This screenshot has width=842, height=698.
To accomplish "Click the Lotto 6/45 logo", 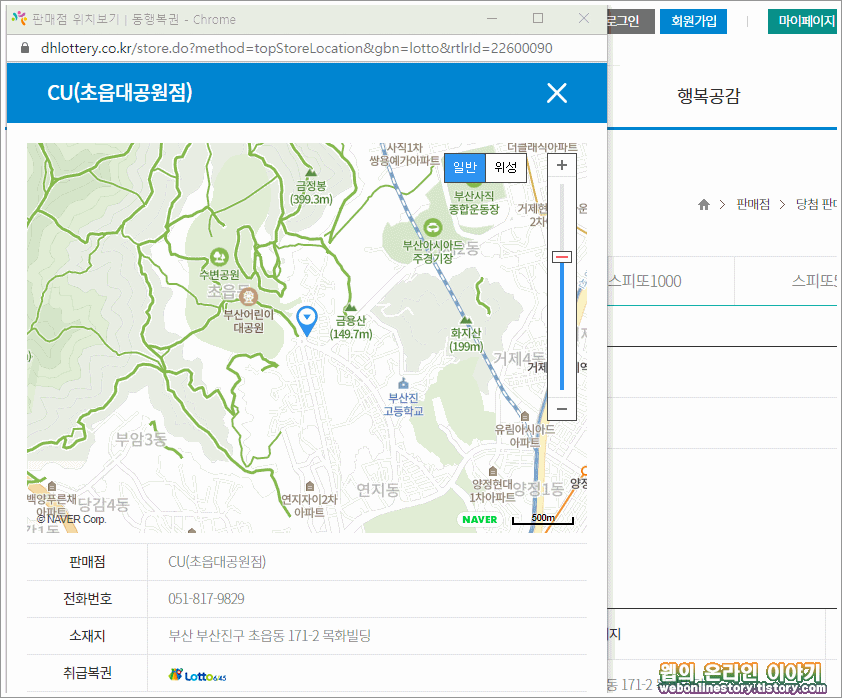I will click(198, 675).
